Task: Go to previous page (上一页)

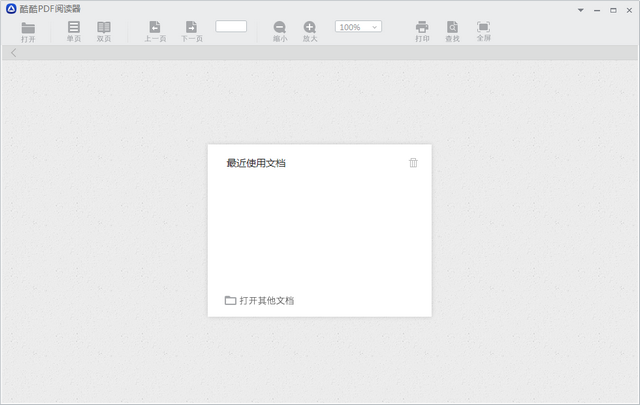Action: pyautogui.click(x=155, y=30)
